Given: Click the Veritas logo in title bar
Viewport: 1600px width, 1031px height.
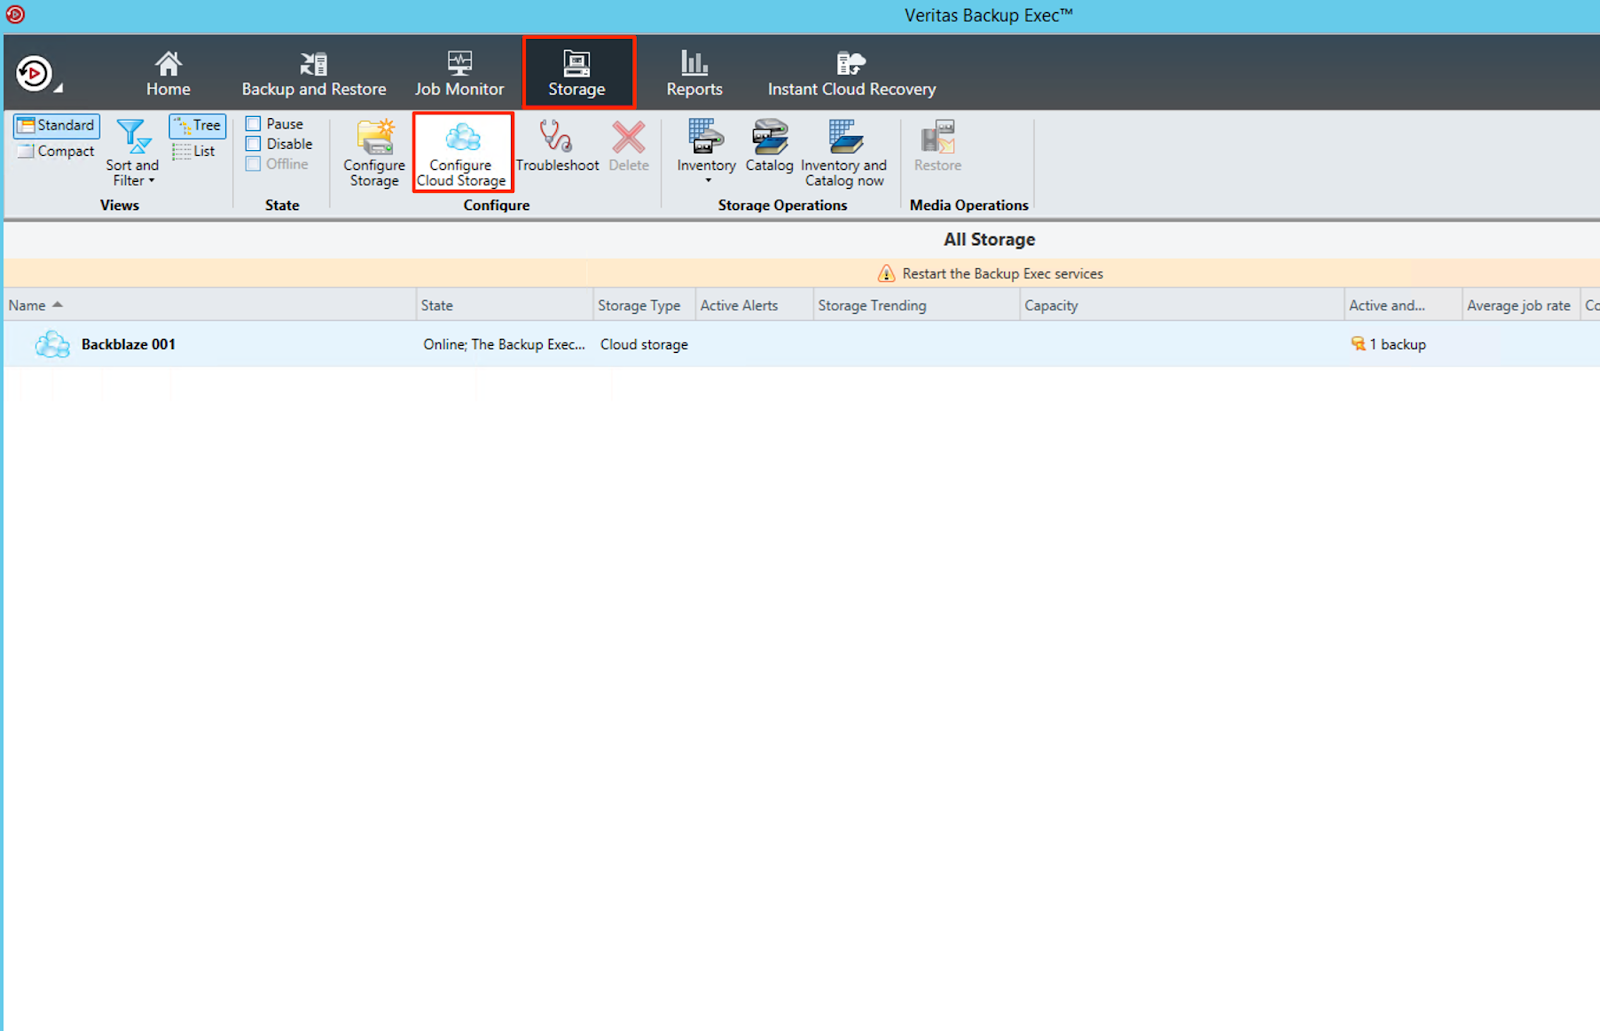Looking at the screenshot, I should coord(15,15).
